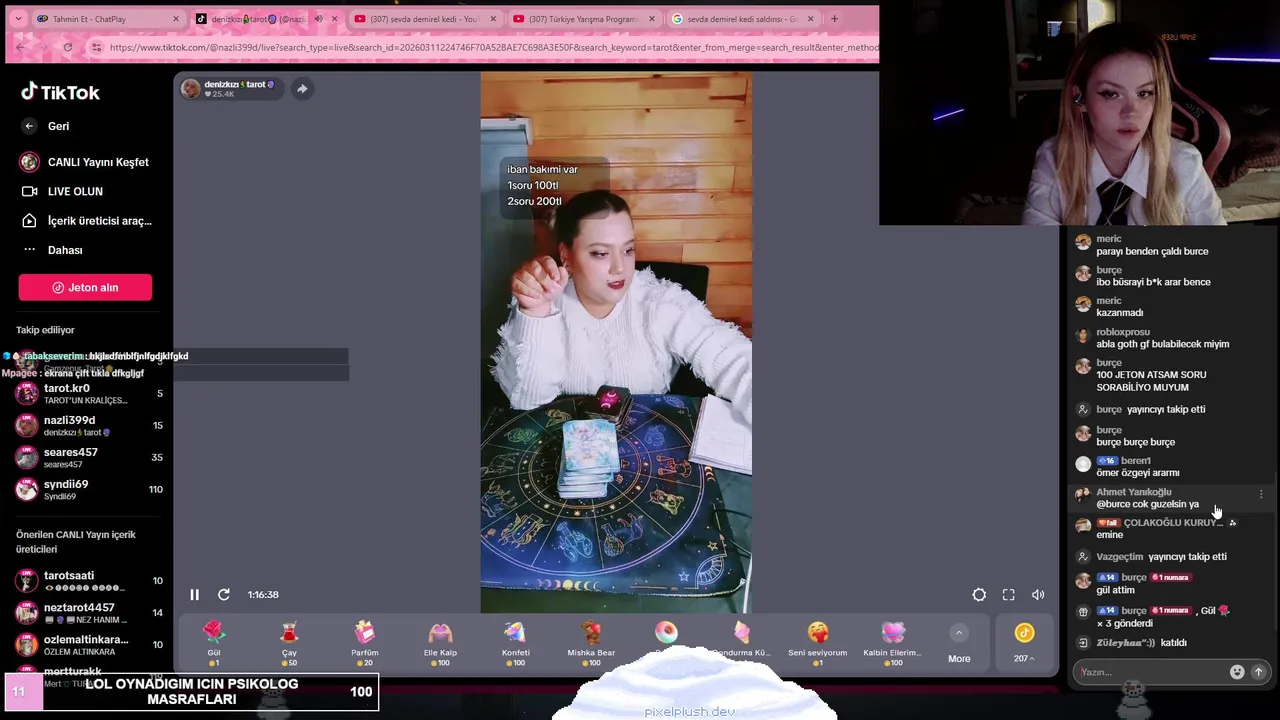Screen dimensions: 1280x720
Task: Send the Konfeti gift
Action: 516,642
